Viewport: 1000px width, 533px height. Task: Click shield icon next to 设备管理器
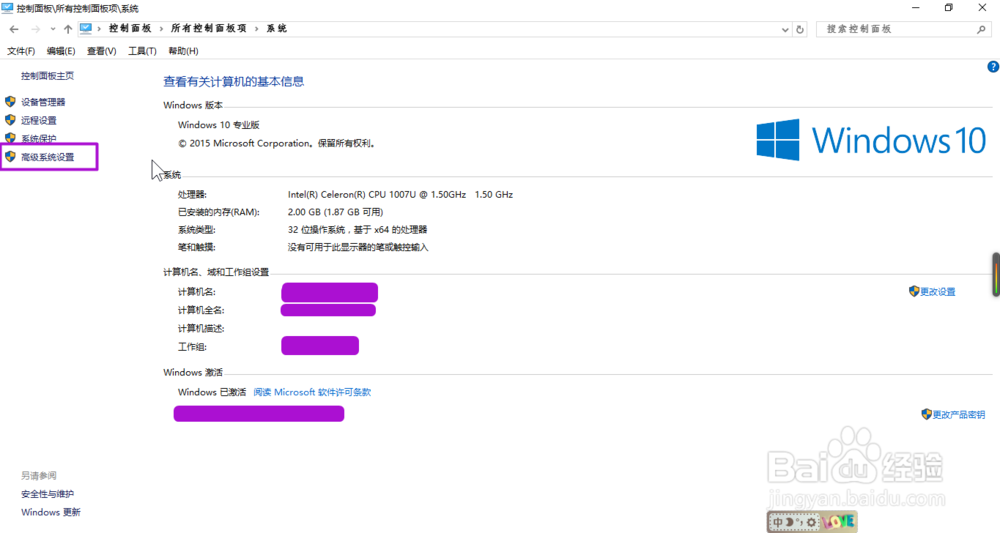click(10, 101)
